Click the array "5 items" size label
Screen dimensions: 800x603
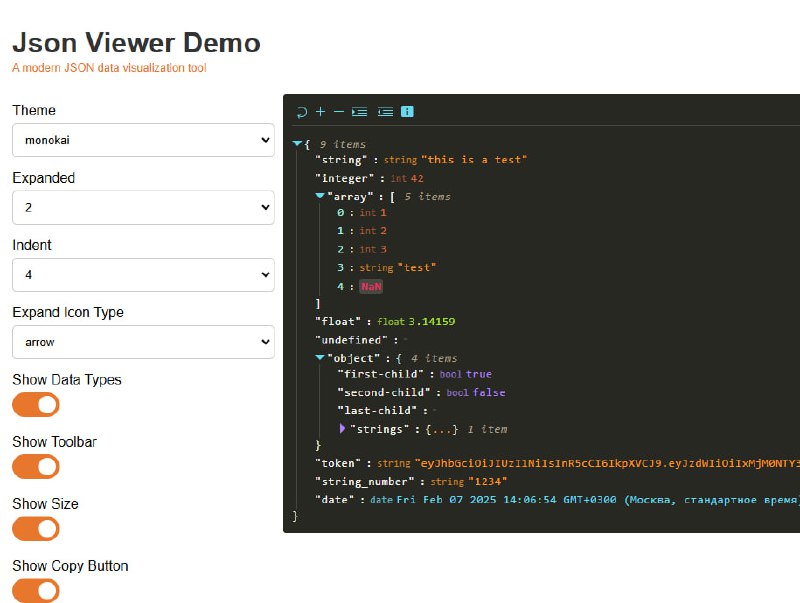[428, 196]
